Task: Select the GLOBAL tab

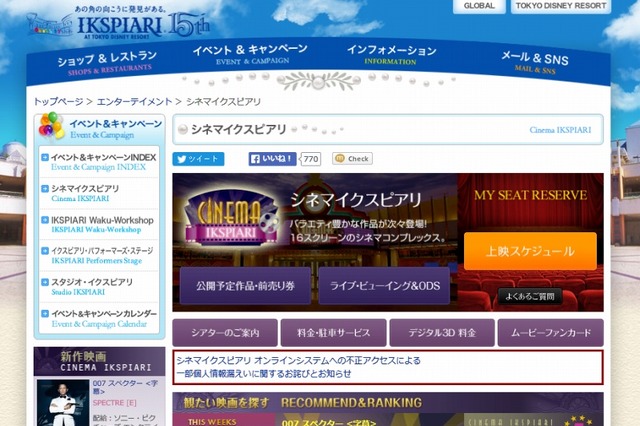Action: point(479,6)
